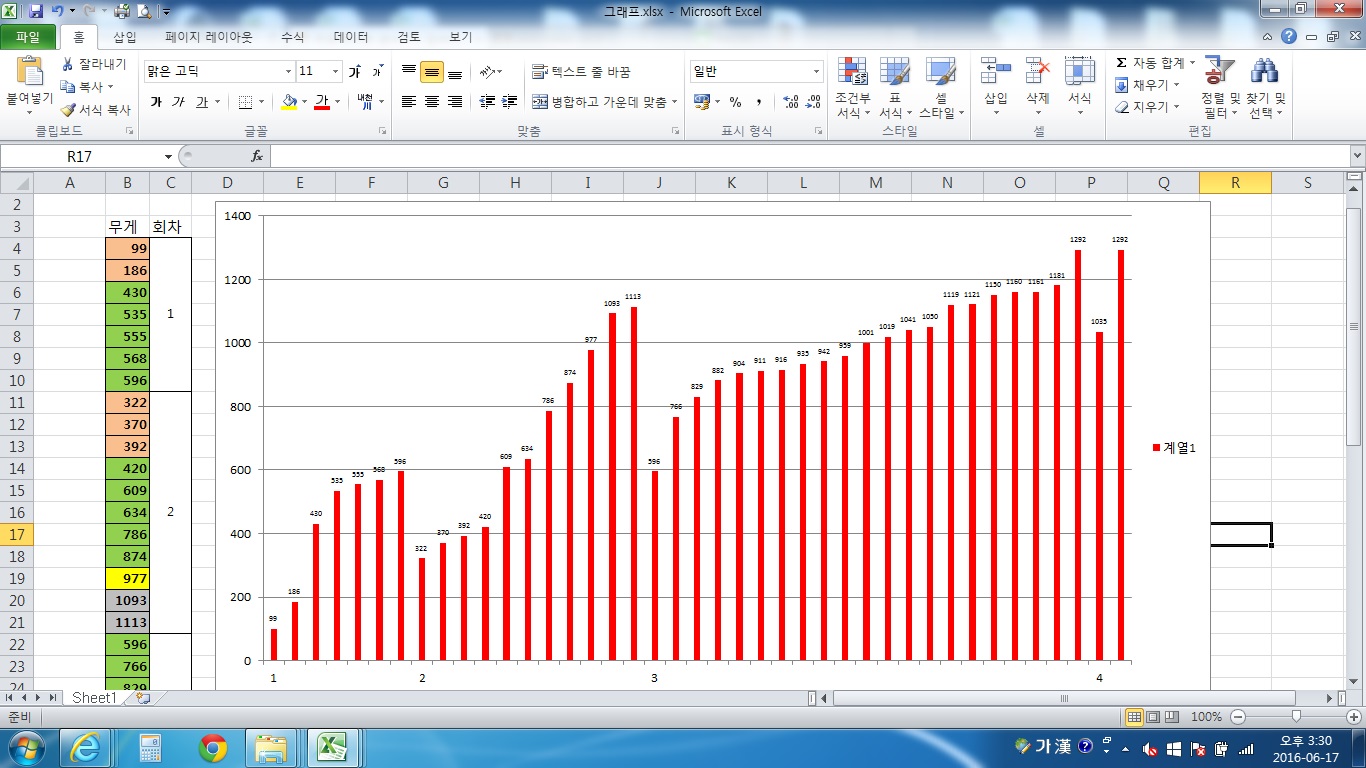Expand the Name Box dropdown arrow
This screenshot has height=768, width=1366.
coord(168,157)
